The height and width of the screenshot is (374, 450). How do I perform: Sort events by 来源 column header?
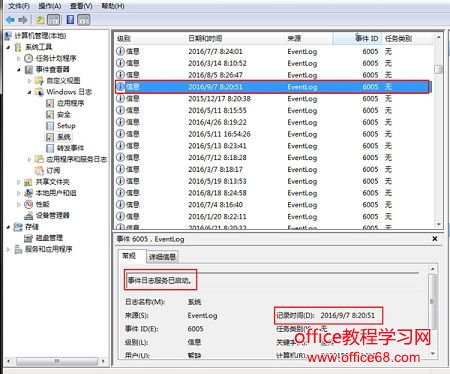tap(309, 38)
